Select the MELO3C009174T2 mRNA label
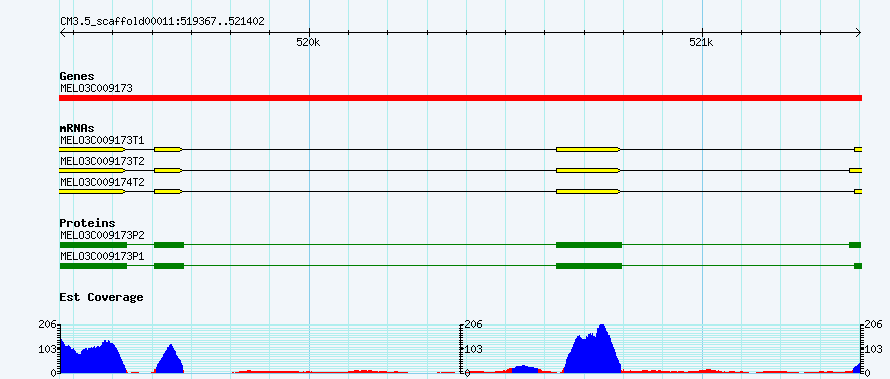 point(102,183)
